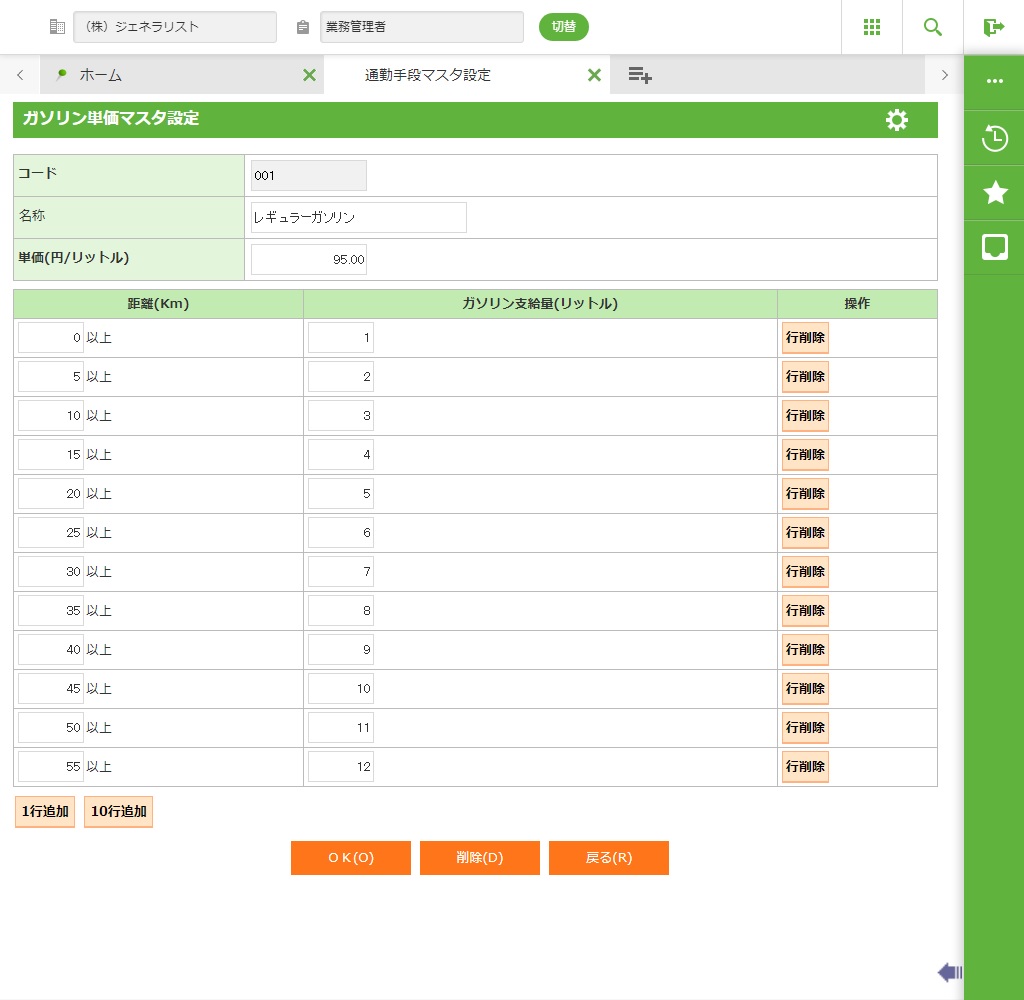This screenshot has width=1024, height=1000.
Task: Click the add new tab icon
Action: point(640,75)
